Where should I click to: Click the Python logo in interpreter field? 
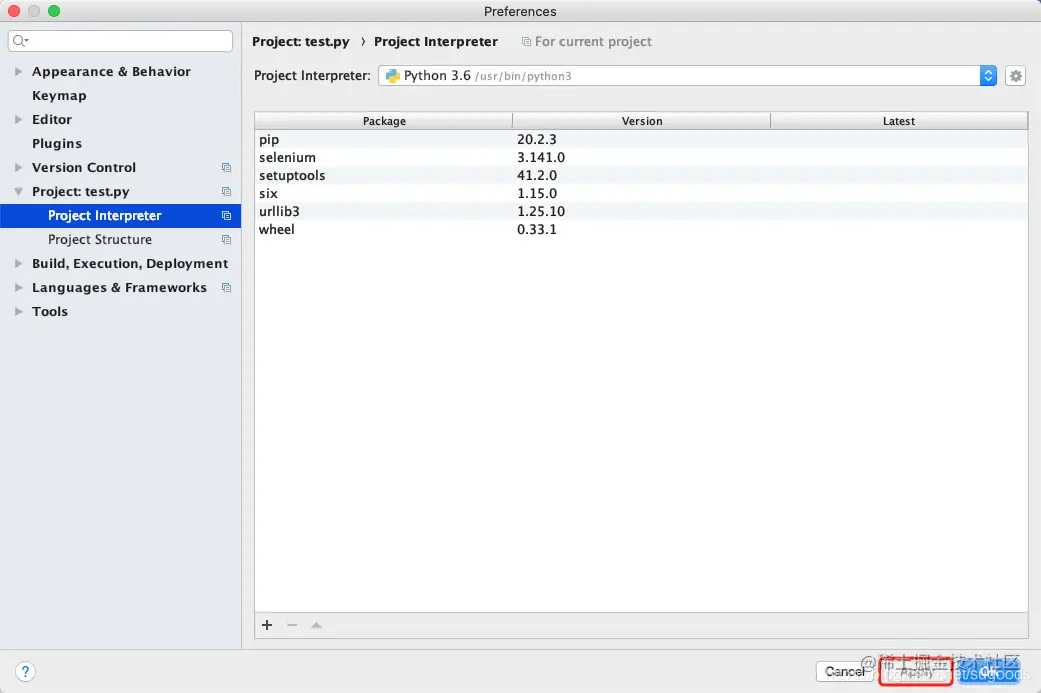(392, 76)
